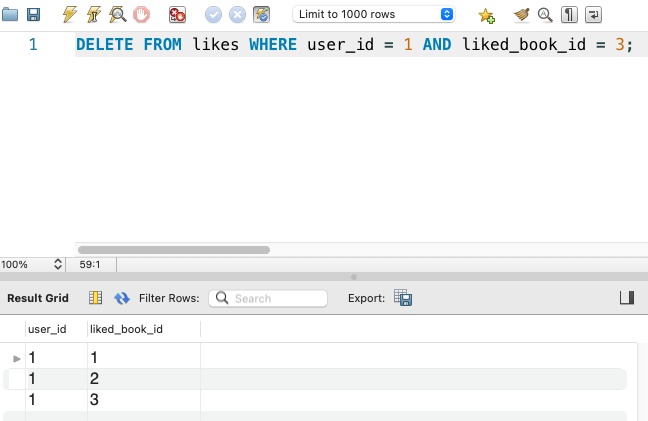The height and width of the screenshot is (421, 648).
Task: Click line number 1 in gutter
Action: (x=33, y=44)
